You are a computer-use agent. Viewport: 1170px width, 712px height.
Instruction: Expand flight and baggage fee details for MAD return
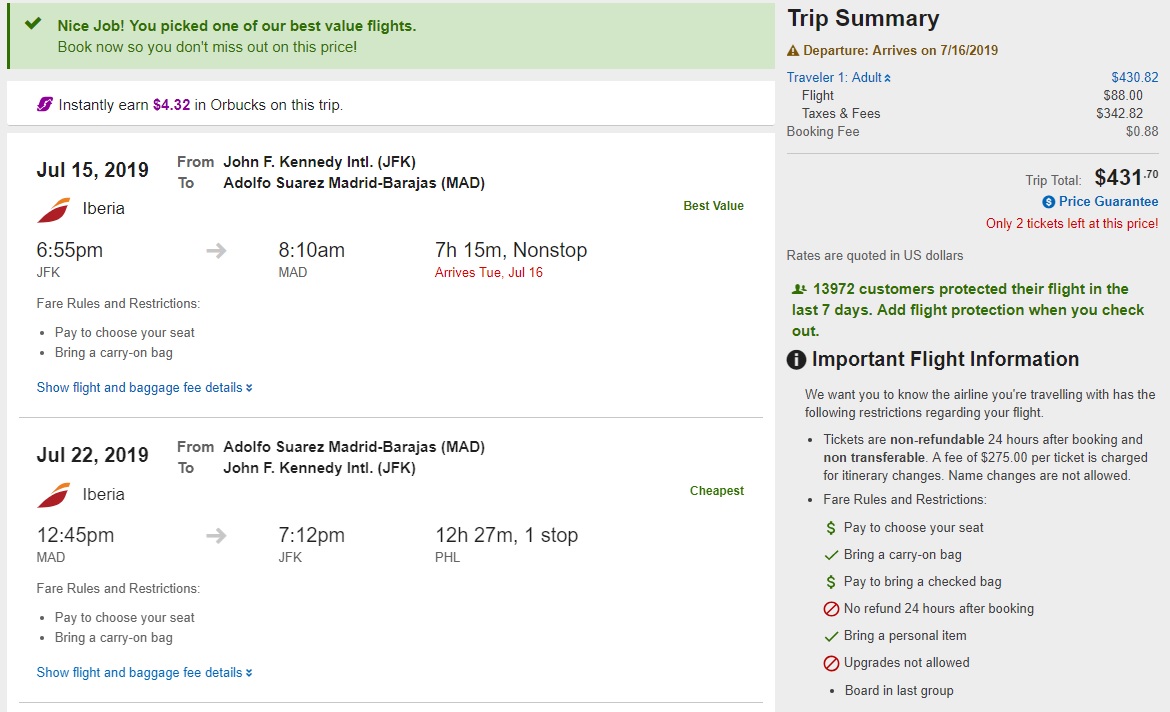(144, 673)
